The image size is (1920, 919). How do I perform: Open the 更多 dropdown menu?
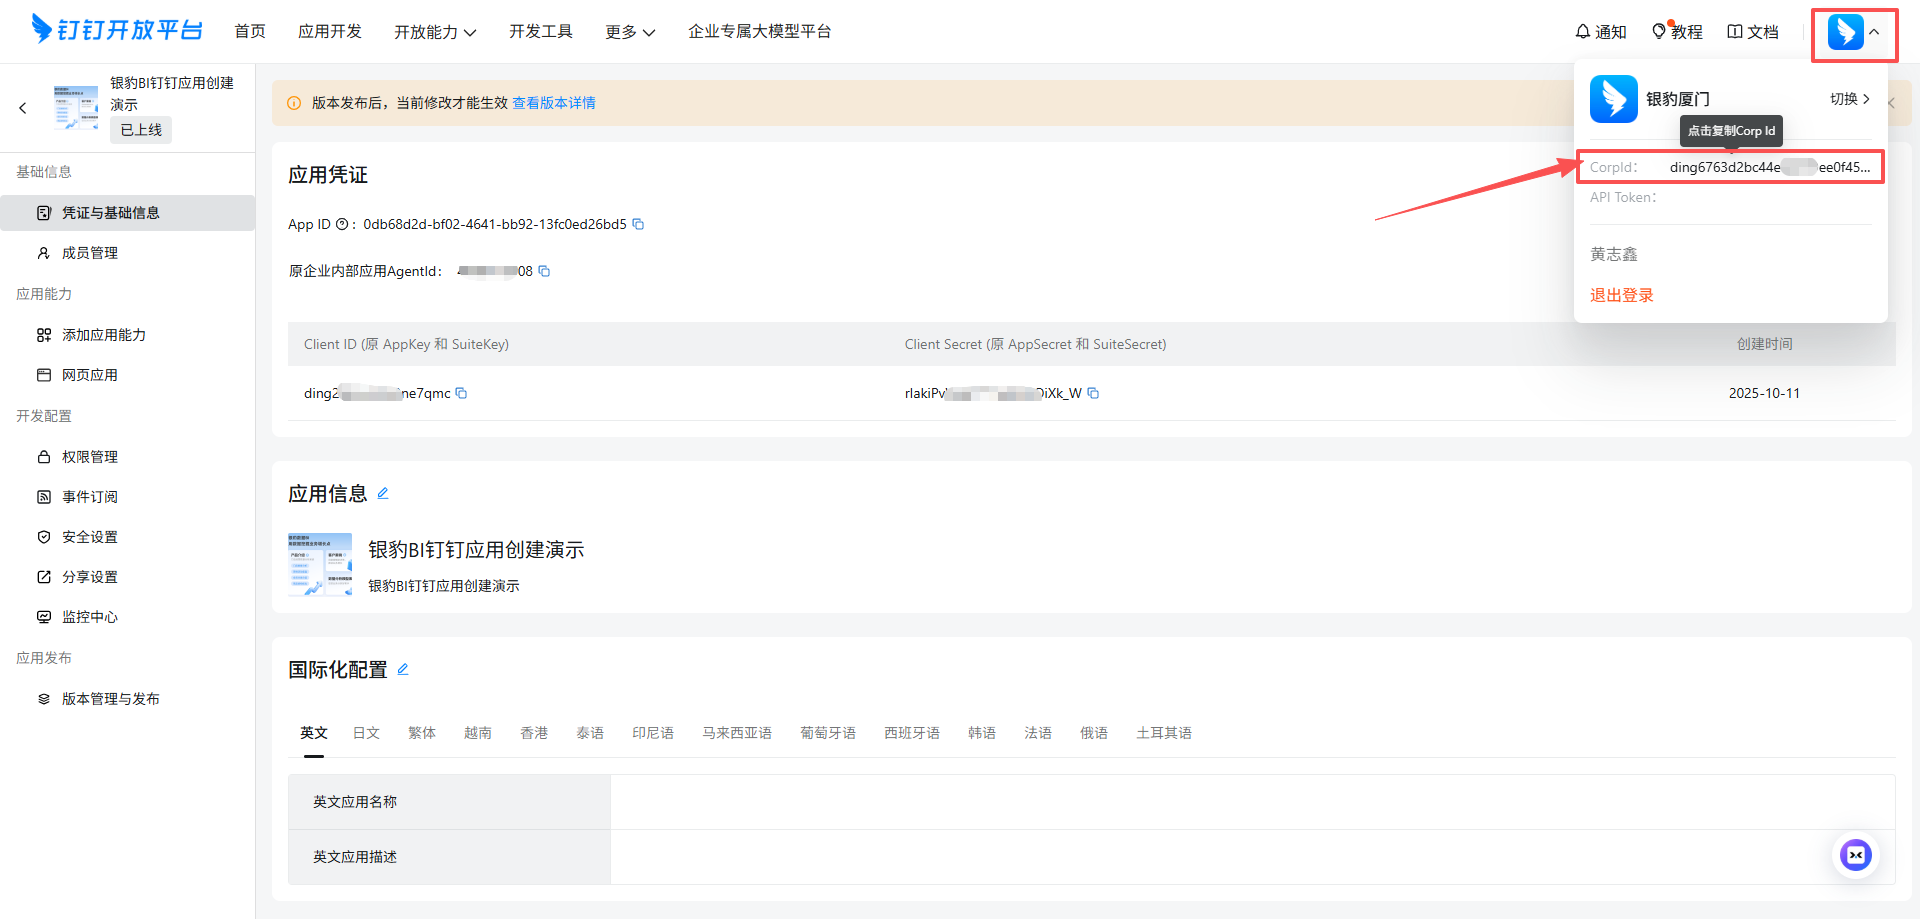pyautogui.click(x=629, y=31)
